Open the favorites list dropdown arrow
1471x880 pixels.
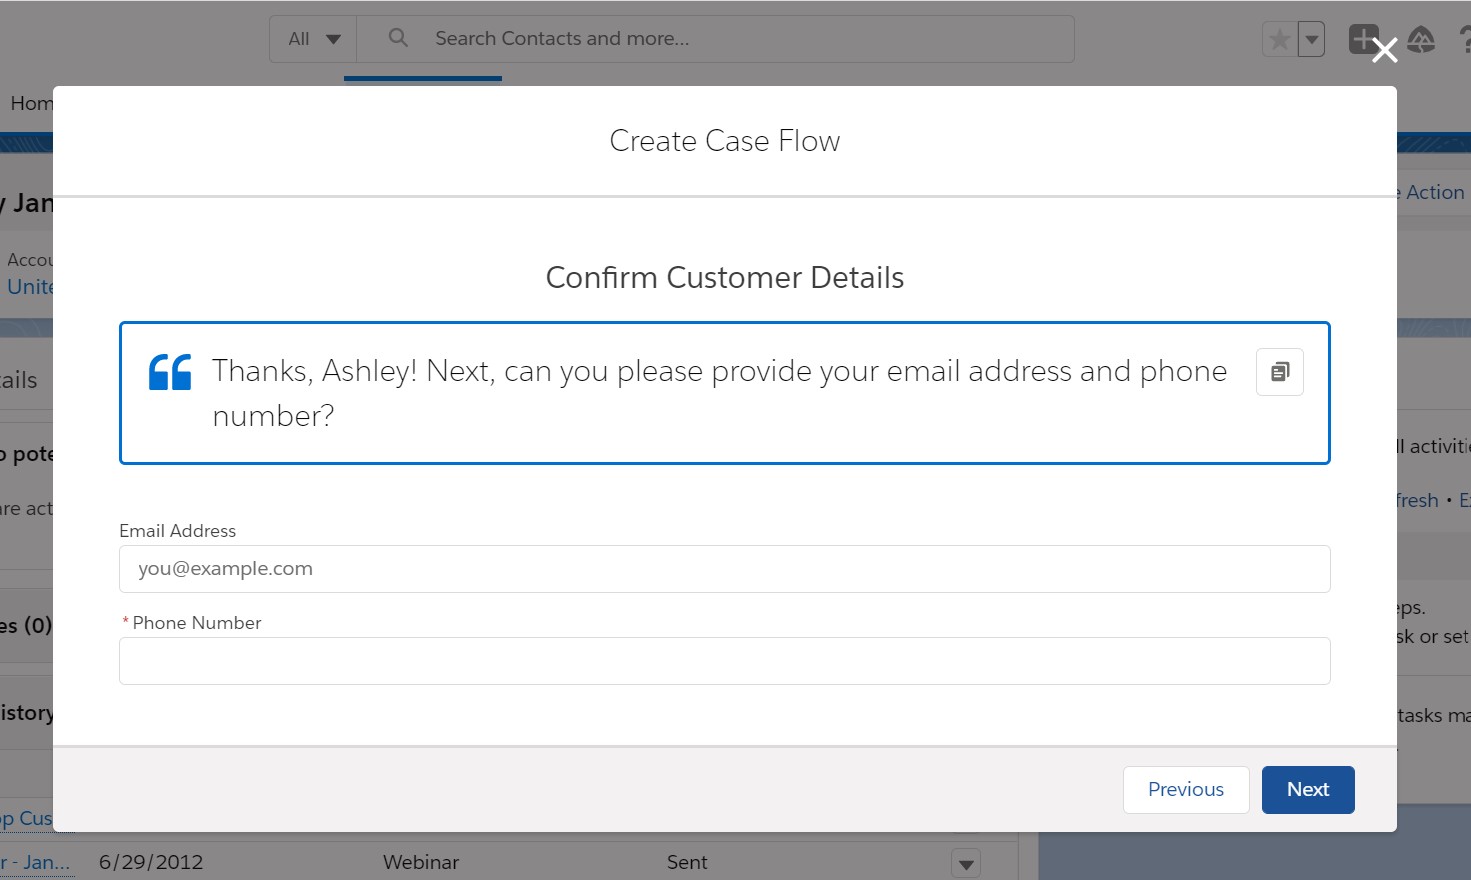point(1311,40)
